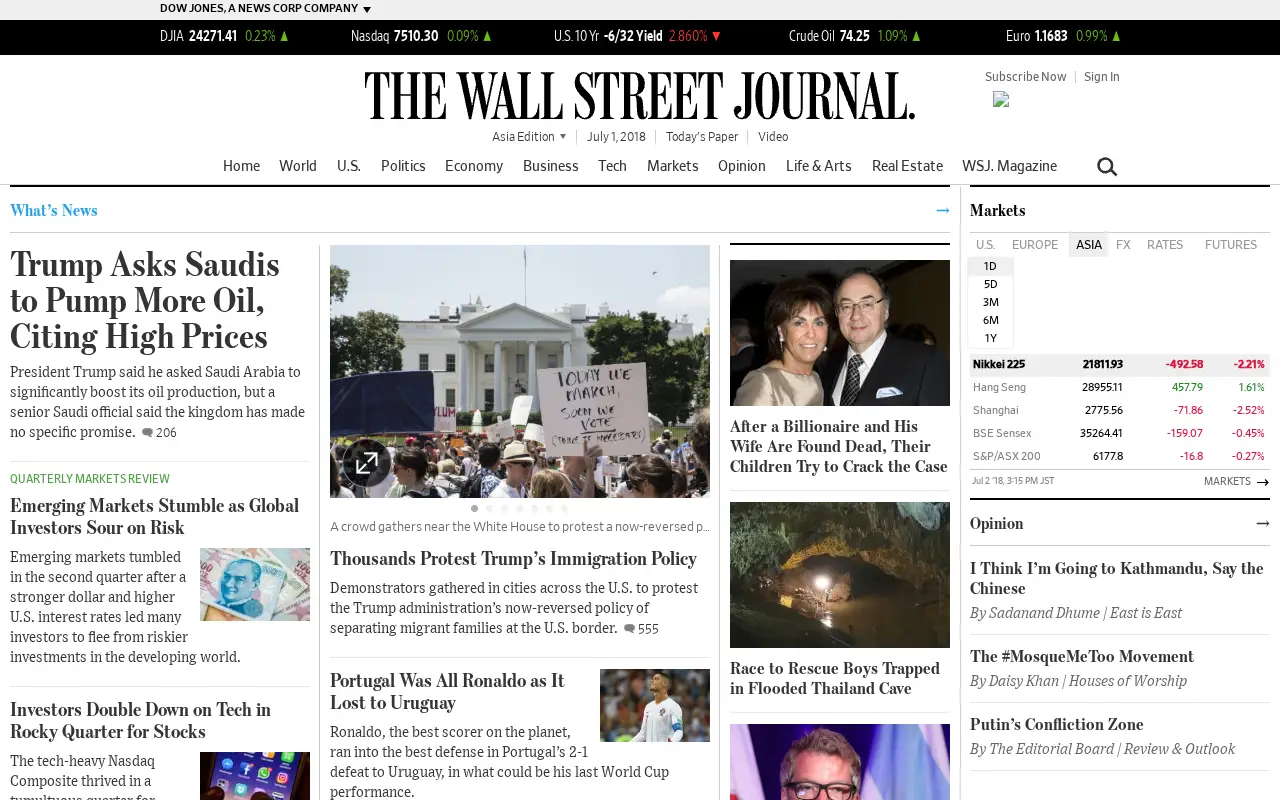
Task: Open Thousands Protest Trump's Immigration Policy article
Action: click(x=513, y=558)
